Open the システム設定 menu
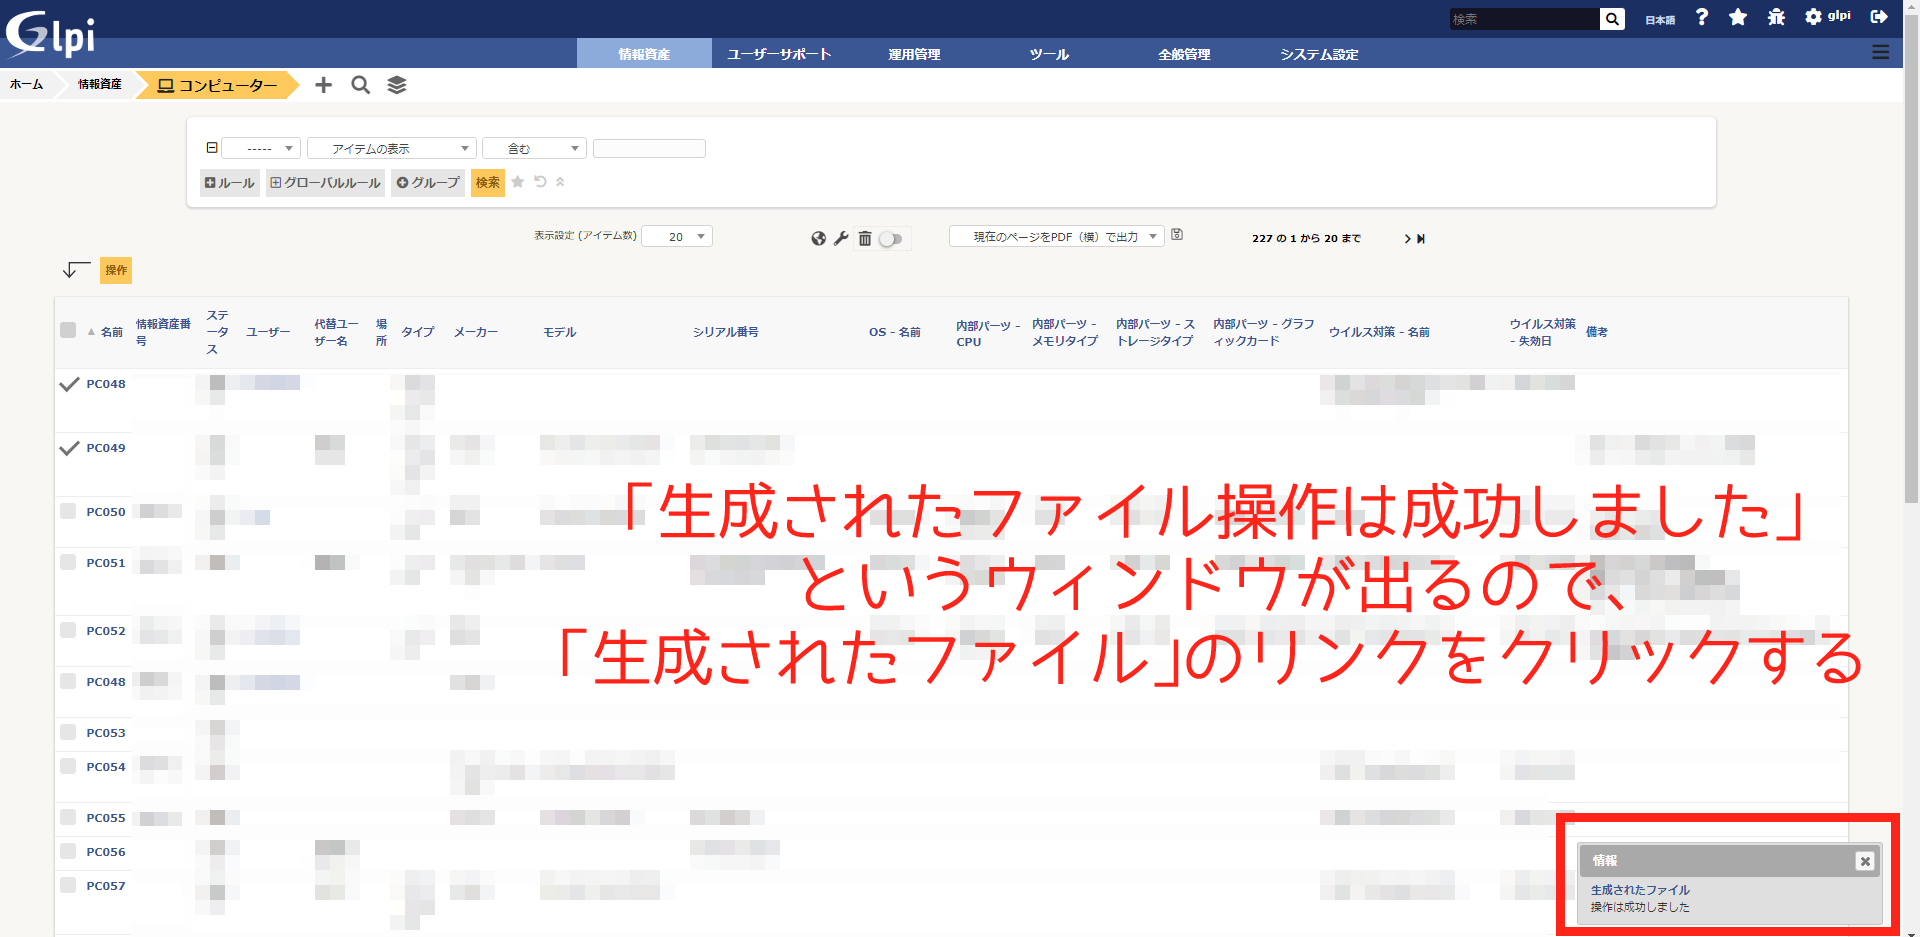Image resolution: width=1920 pixels, height=937 pixels. [x=1319, y=54]
